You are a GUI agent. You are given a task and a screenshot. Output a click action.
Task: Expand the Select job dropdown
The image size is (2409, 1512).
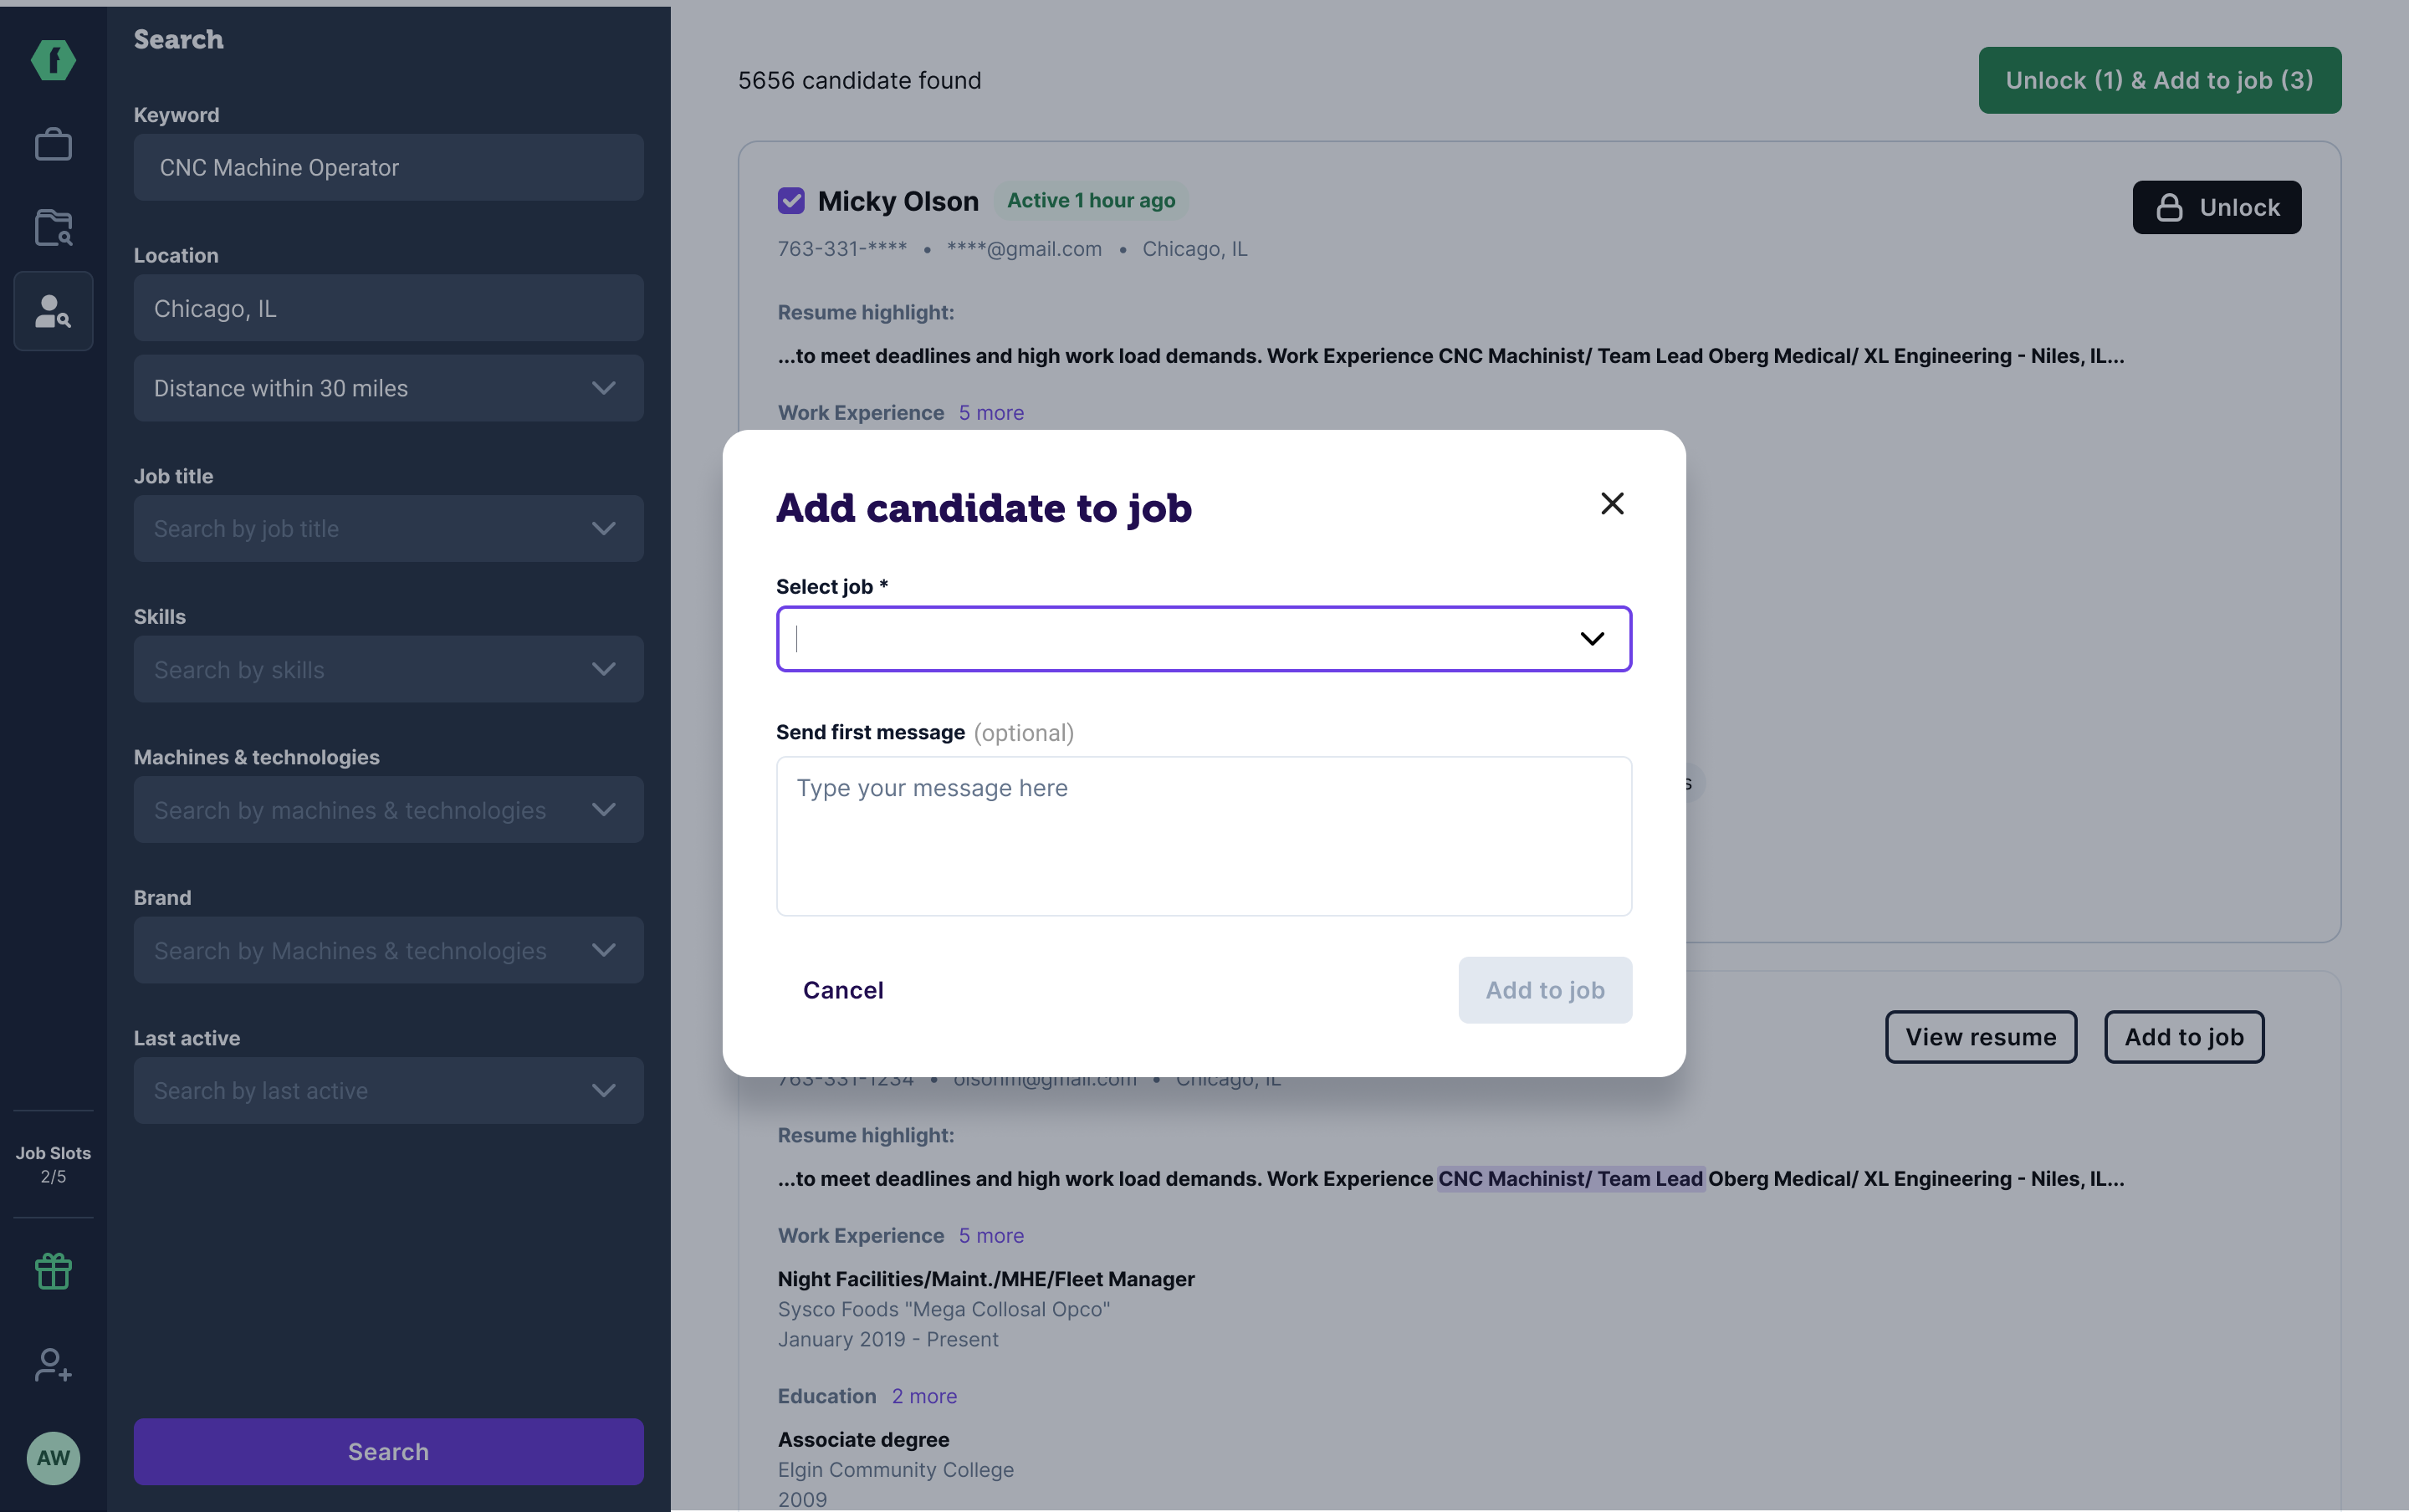[1204, 638]
